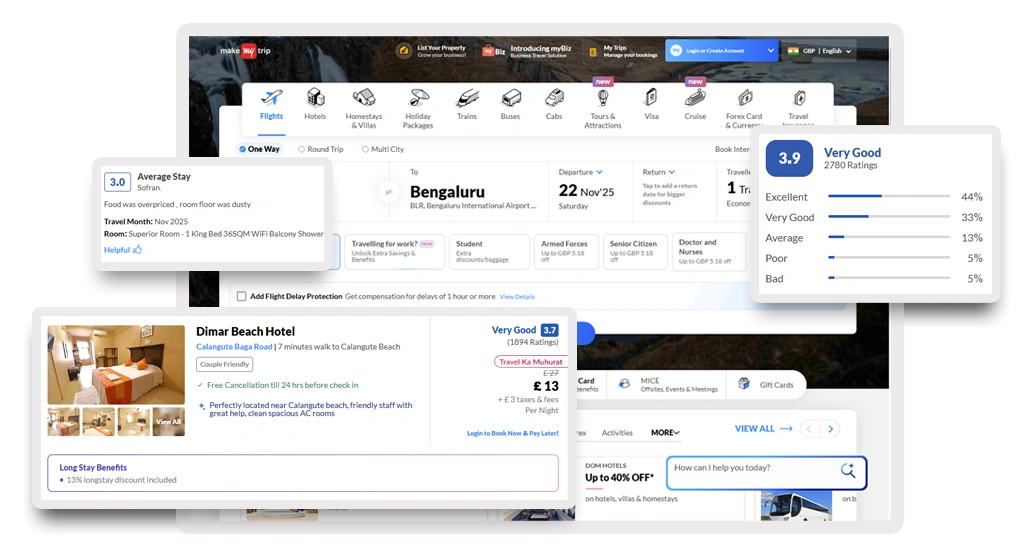Select Forex Card & Currency icon
Viewport: 1031px width, 557px height.
[745, 98]
